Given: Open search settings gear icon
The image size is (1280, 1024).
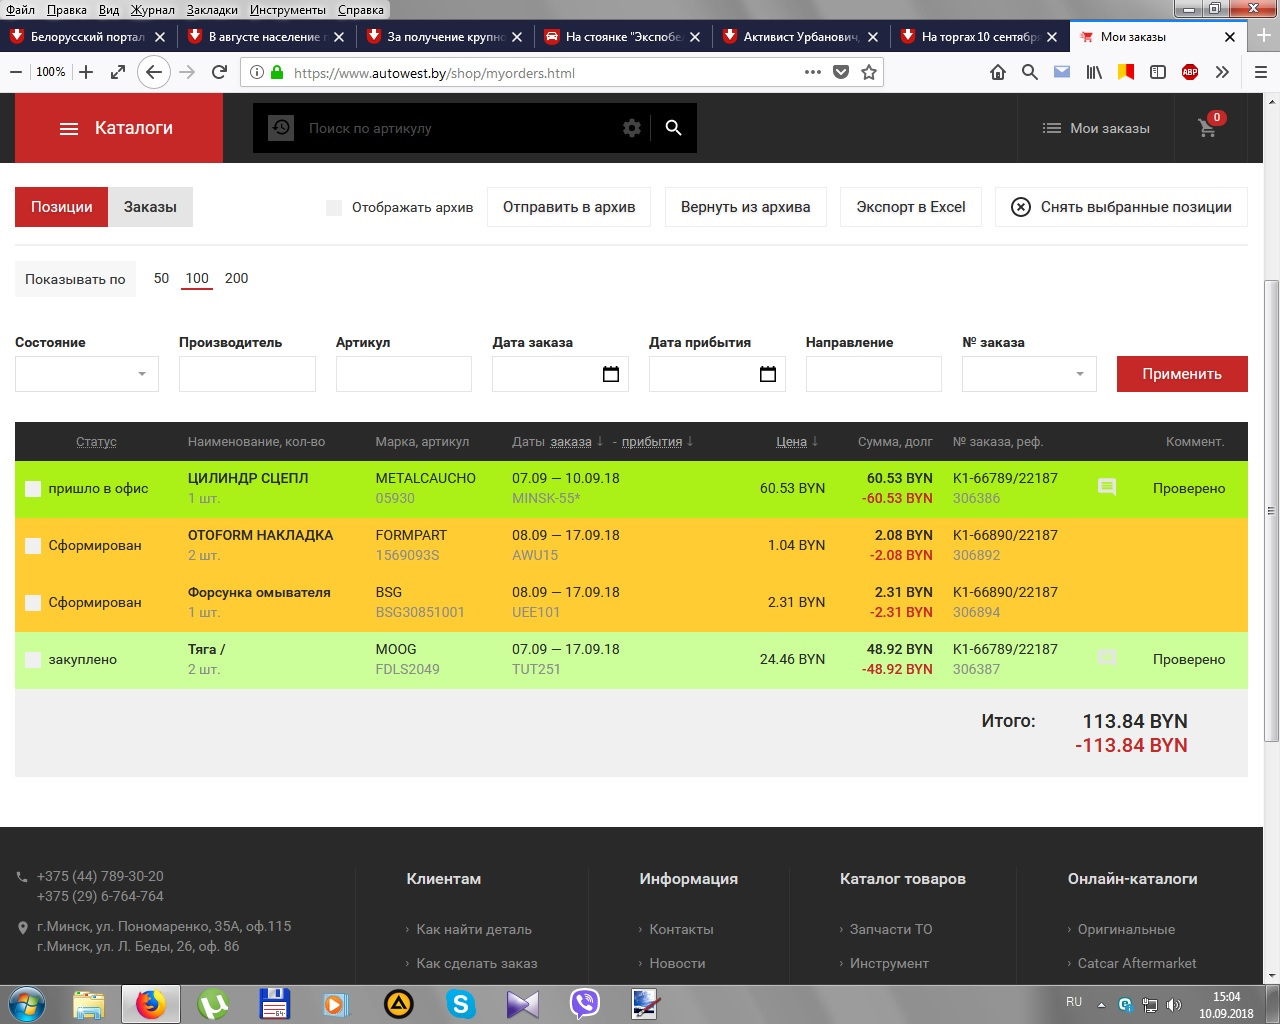Looking at the screenshot, I should (x=631, y=128).
